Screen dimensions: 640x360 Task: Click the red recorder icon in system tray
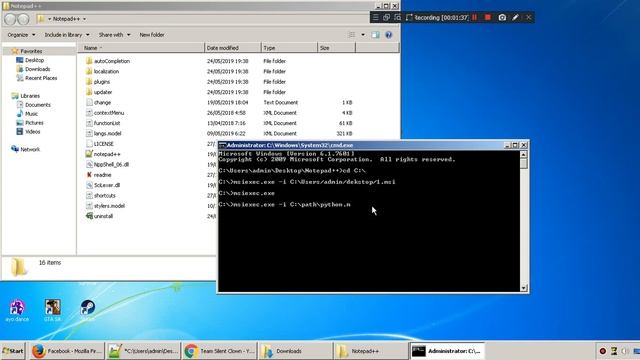(x=602, y=351)
